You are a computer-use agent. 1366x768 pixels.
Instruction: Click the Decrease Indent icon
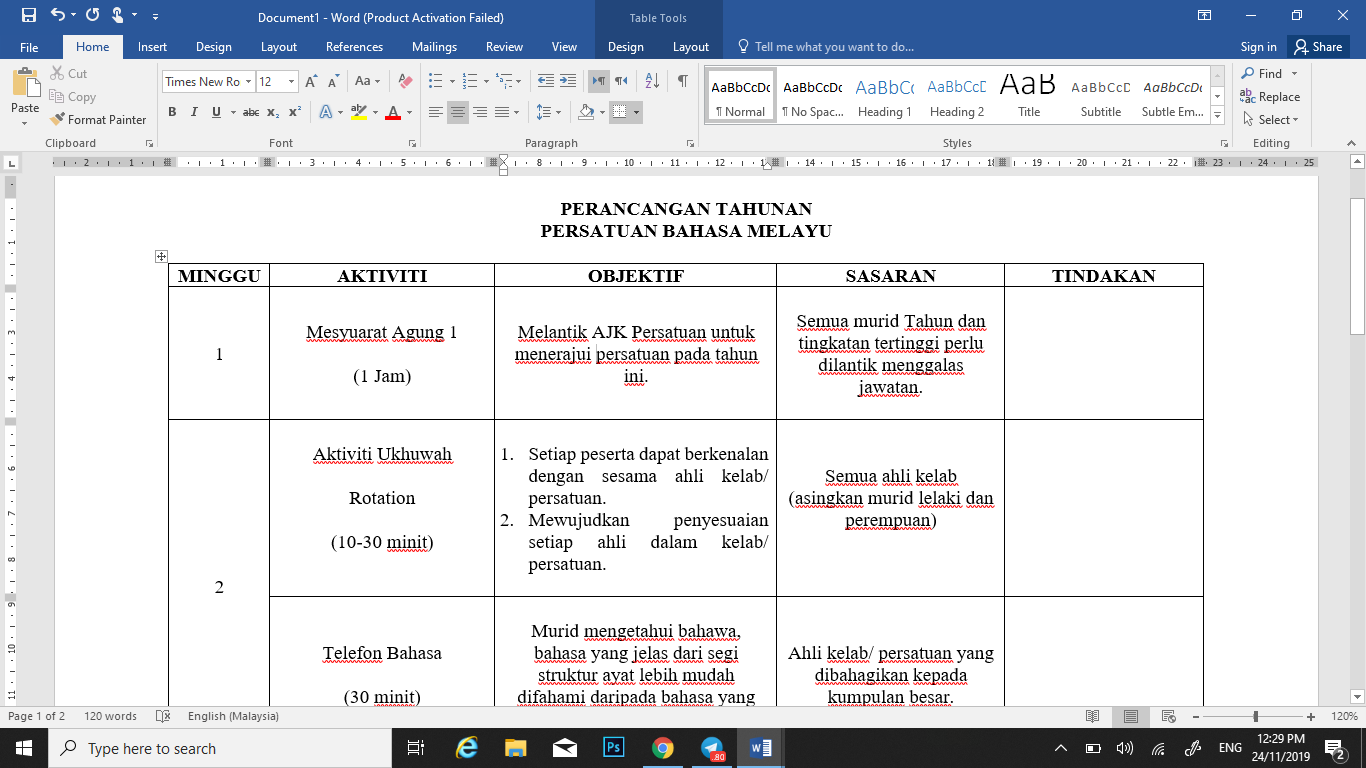[546, 82]
